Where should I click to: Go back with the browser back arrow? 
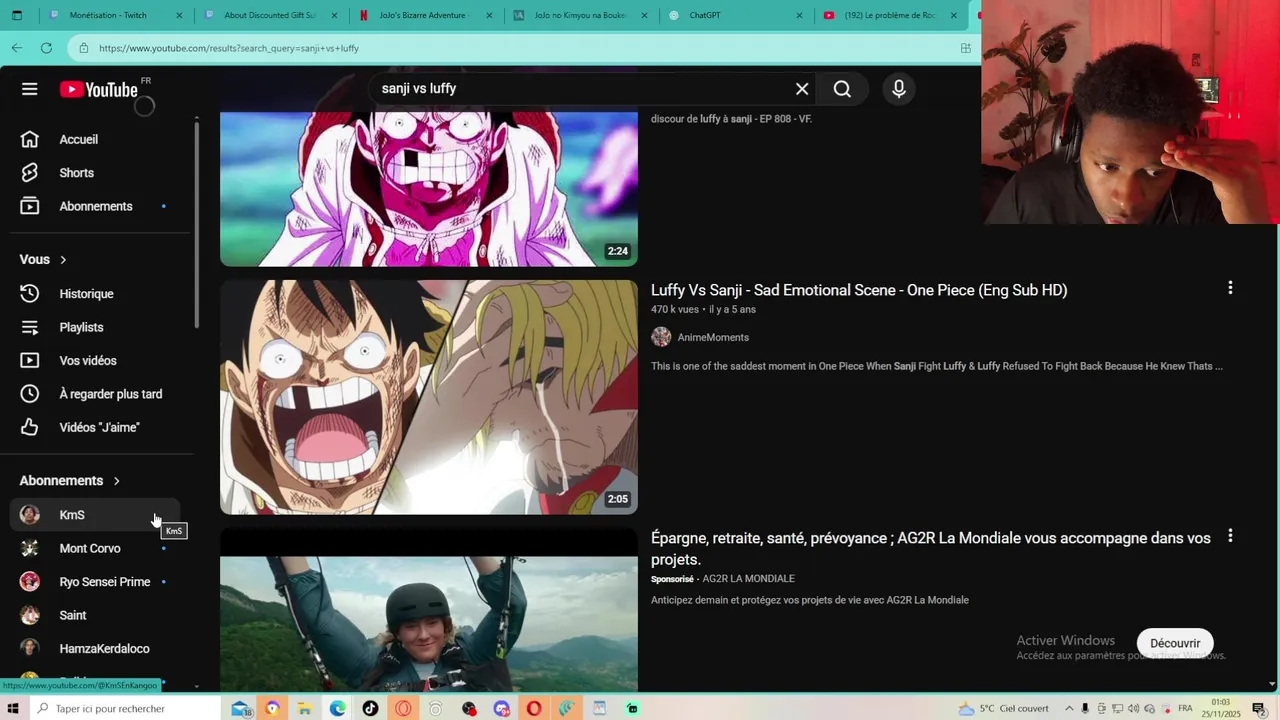point(17,48)
